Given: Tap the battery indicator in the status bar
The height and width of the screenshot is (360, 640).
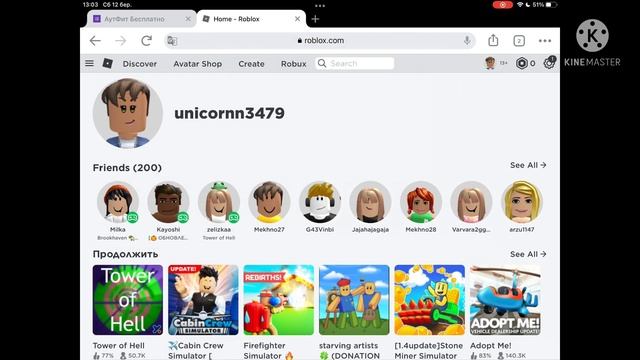Looking at the screenshot, I should point(551,4).
